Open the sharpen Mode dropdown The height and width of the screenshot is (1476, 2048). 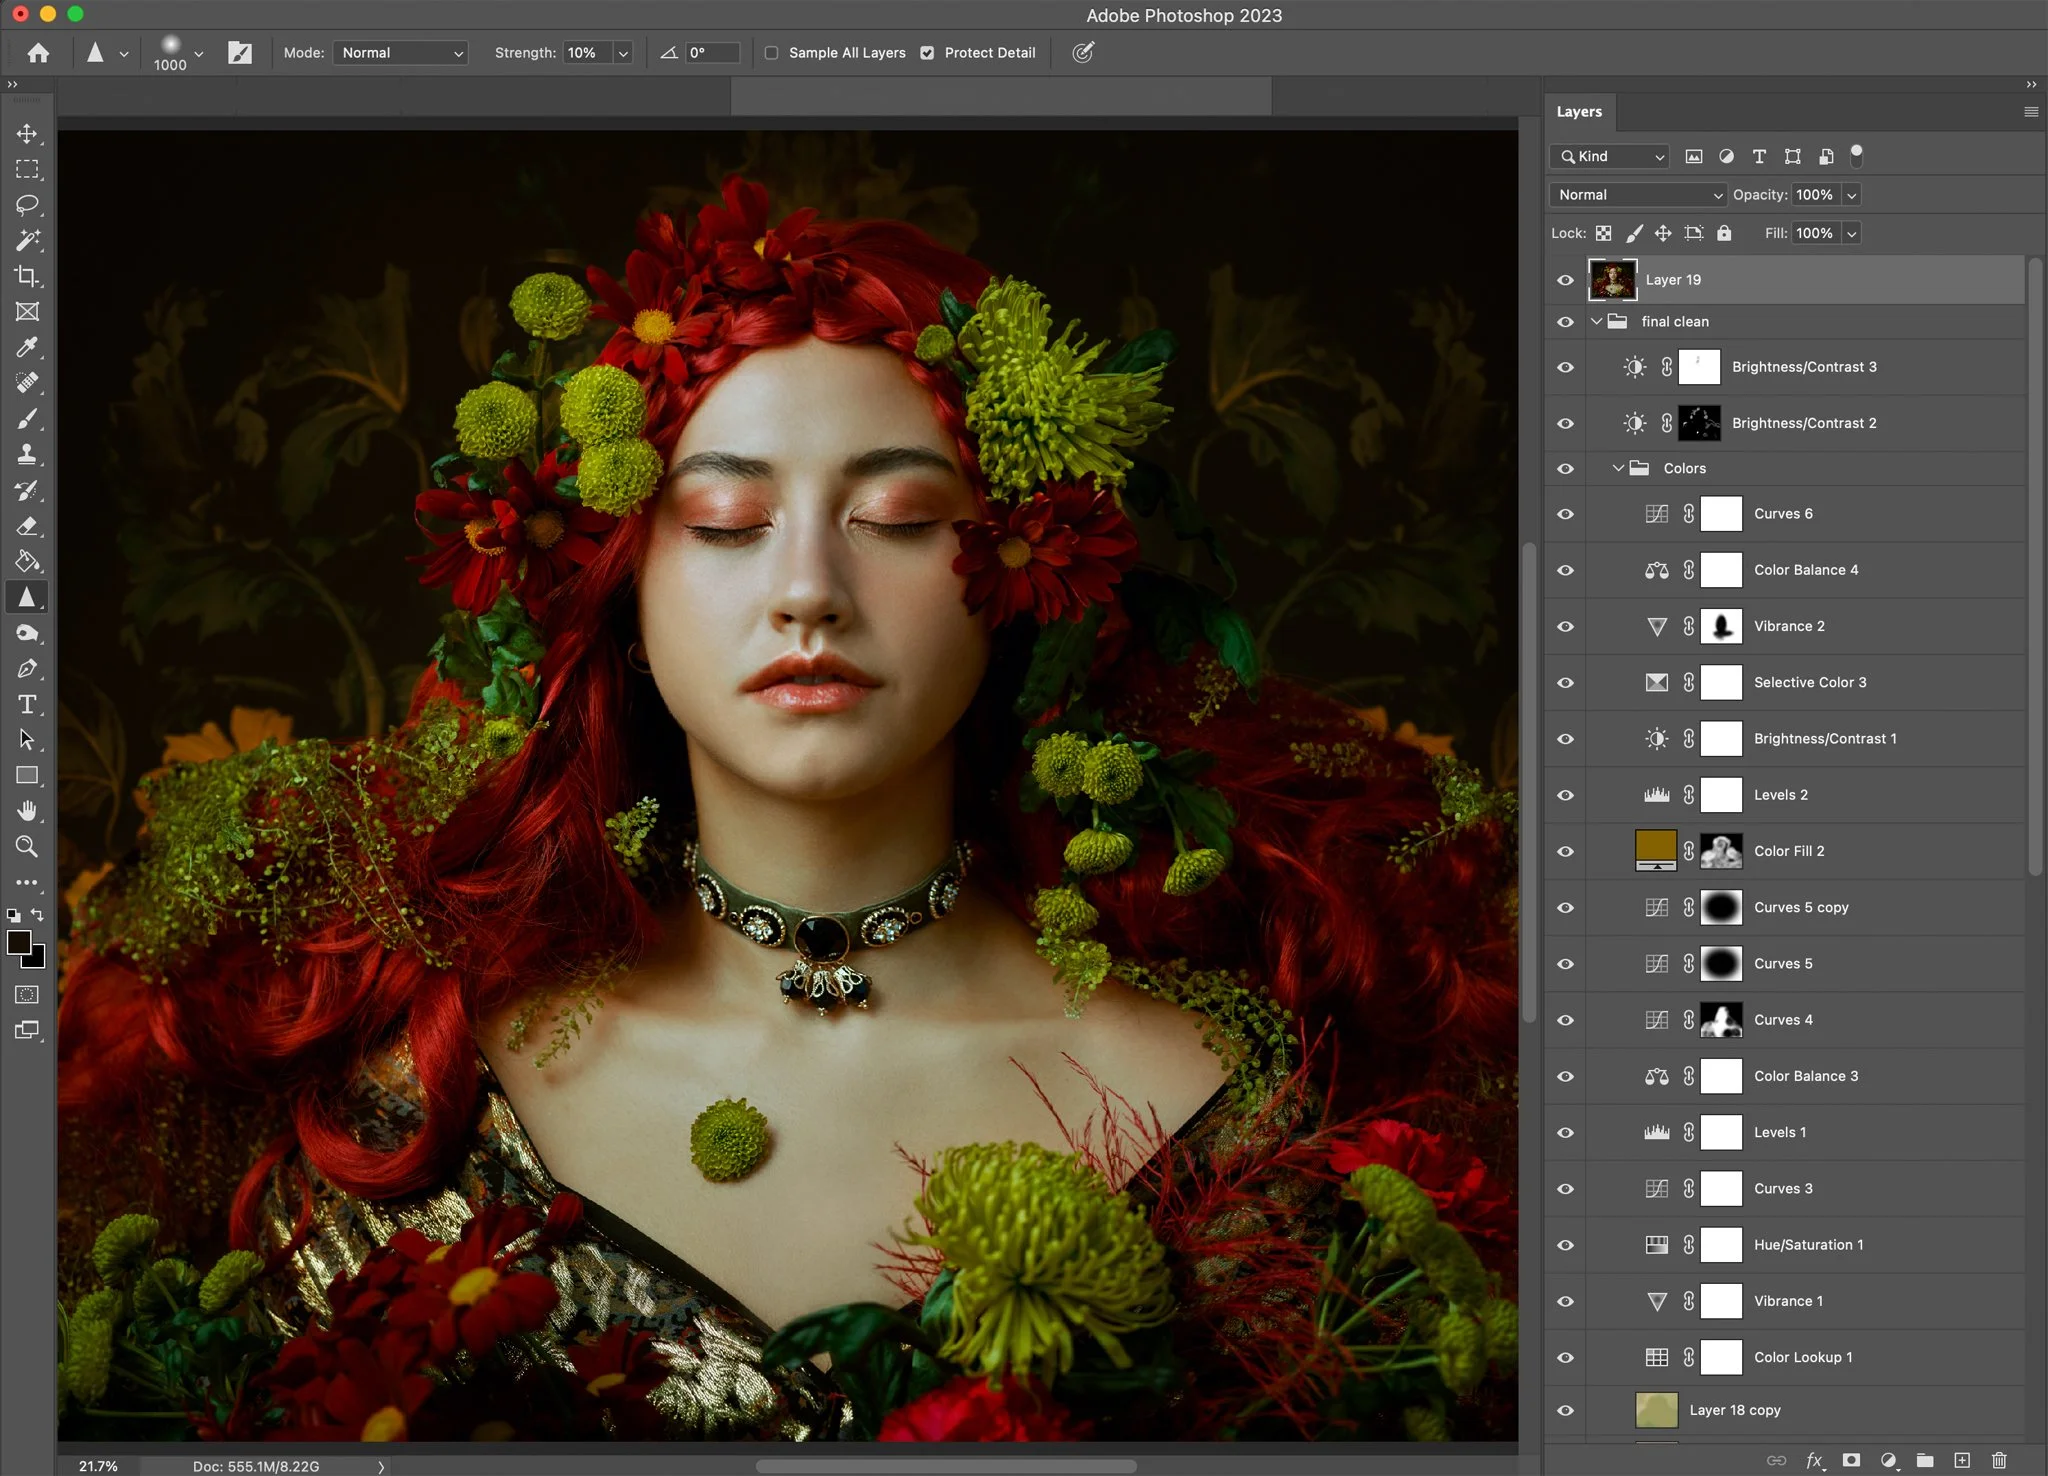(401, 53)
